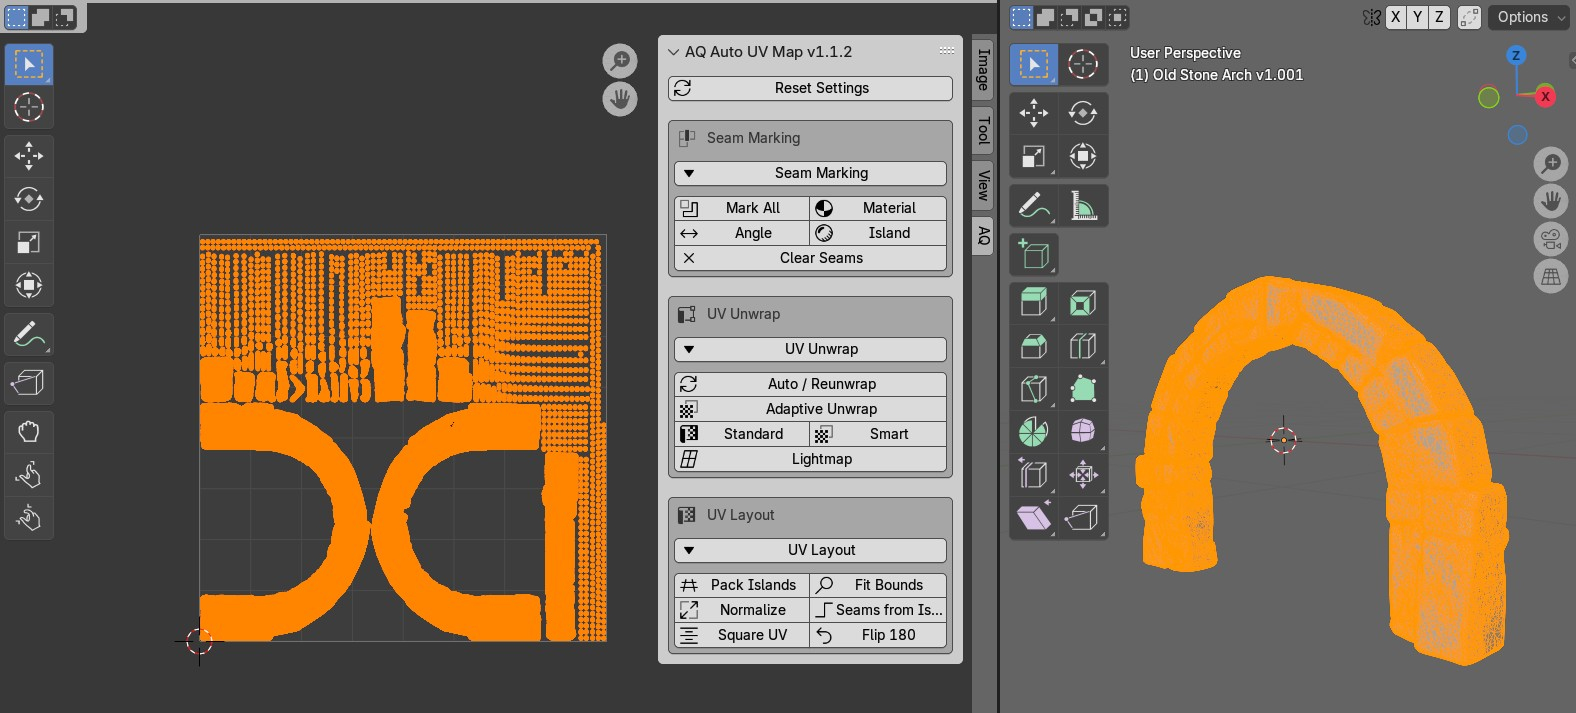The width and height of the screenshot is (1576, 713).
Task: Click the blue Z axis gizmo ball
Action: point(1516,55)
